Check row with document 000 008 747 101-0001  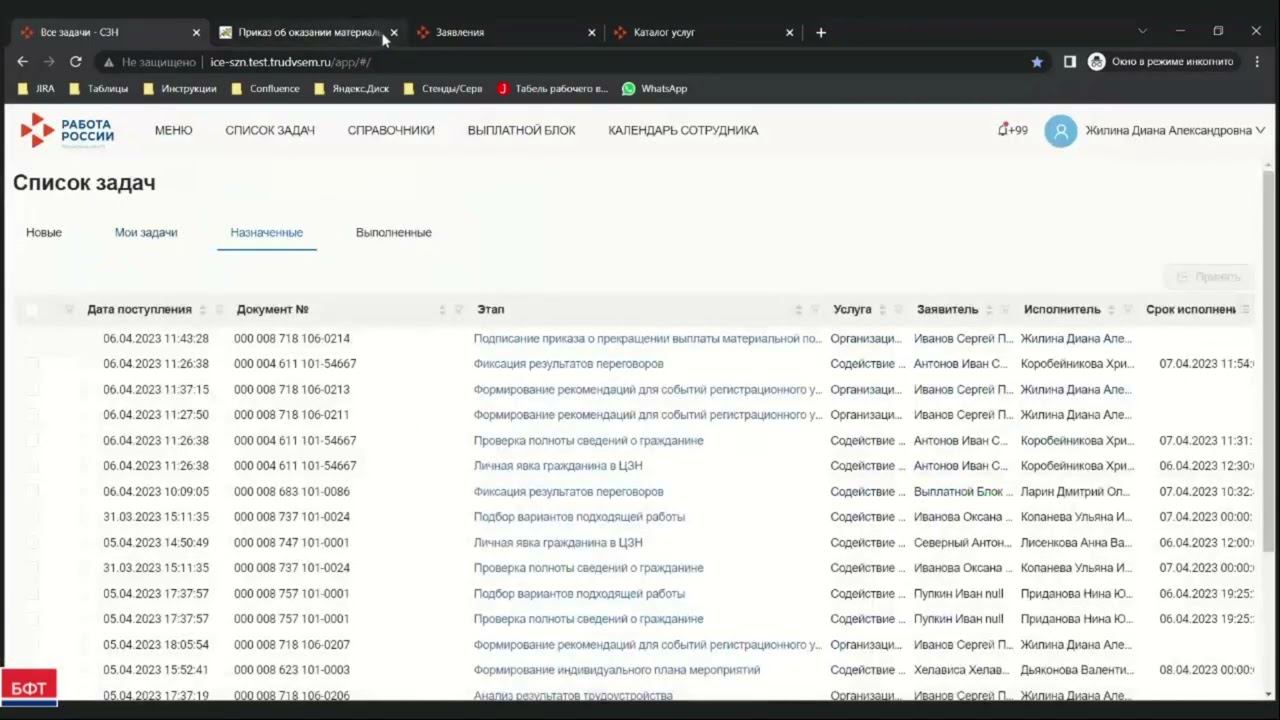point(32,543)
